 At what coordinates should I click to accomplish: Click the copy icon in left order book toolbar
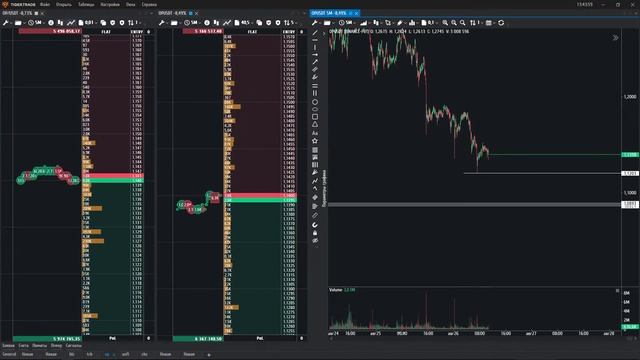point(103,23)
